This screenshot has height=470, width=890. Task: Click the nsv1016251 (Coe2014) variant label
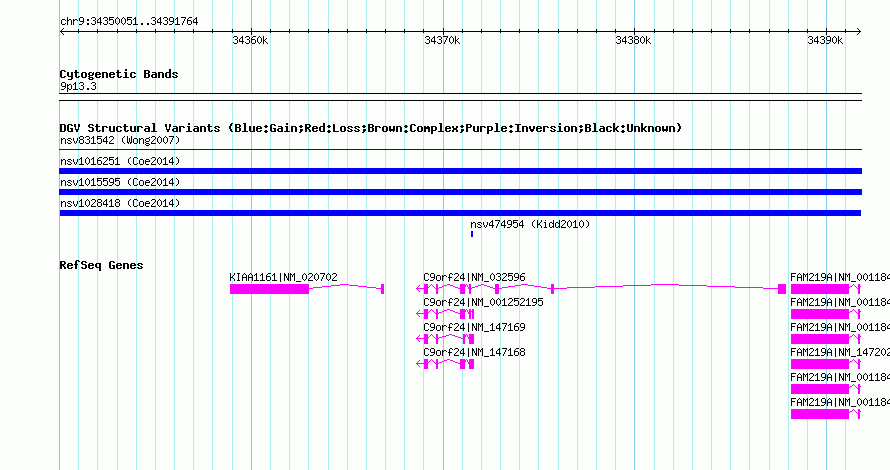[120, 161]
